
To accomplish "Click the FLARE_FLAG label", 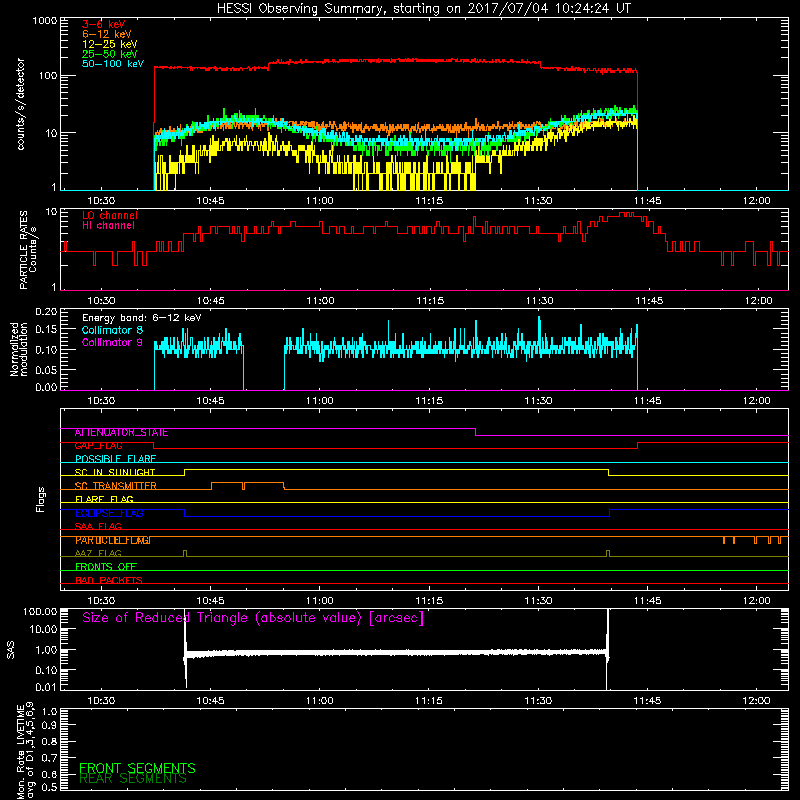I will (x=104, y=499).
